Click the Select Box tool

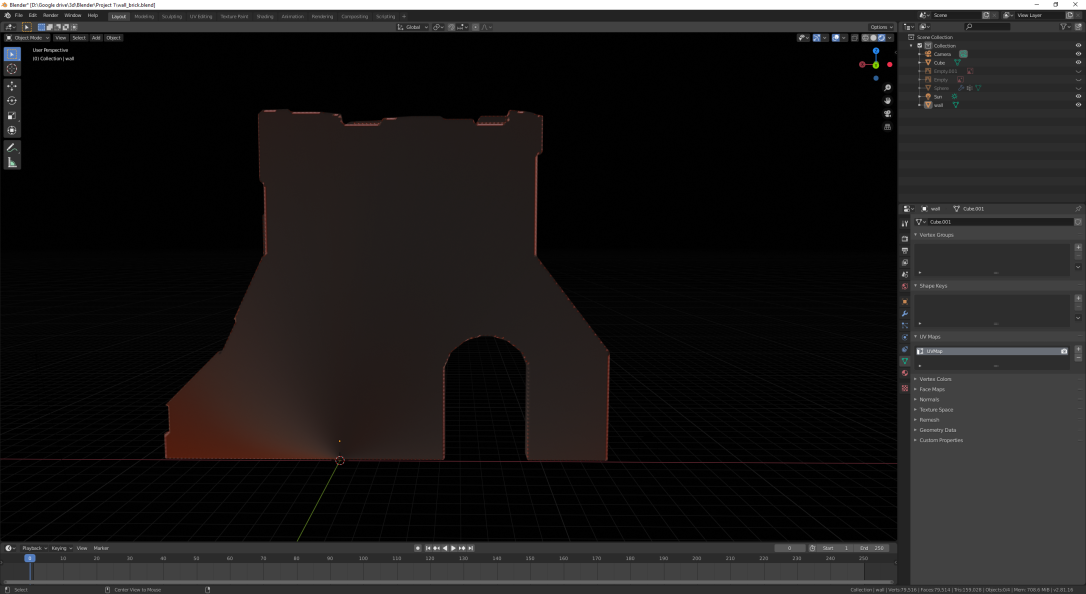12,54
